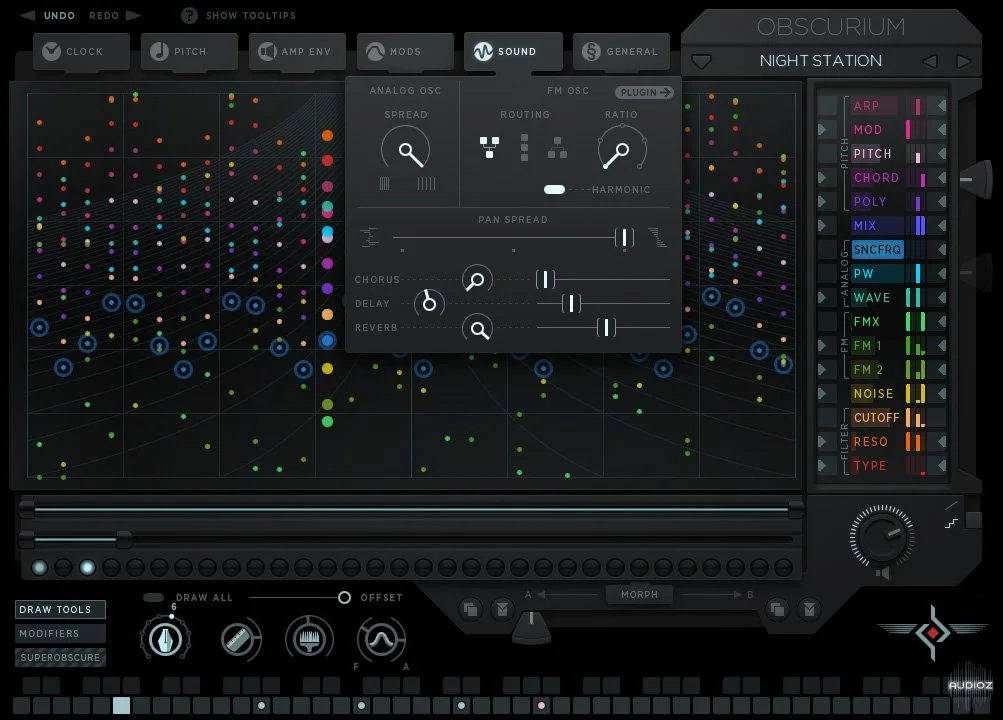Click the Plugin arrow button in FM OSC

644,93
